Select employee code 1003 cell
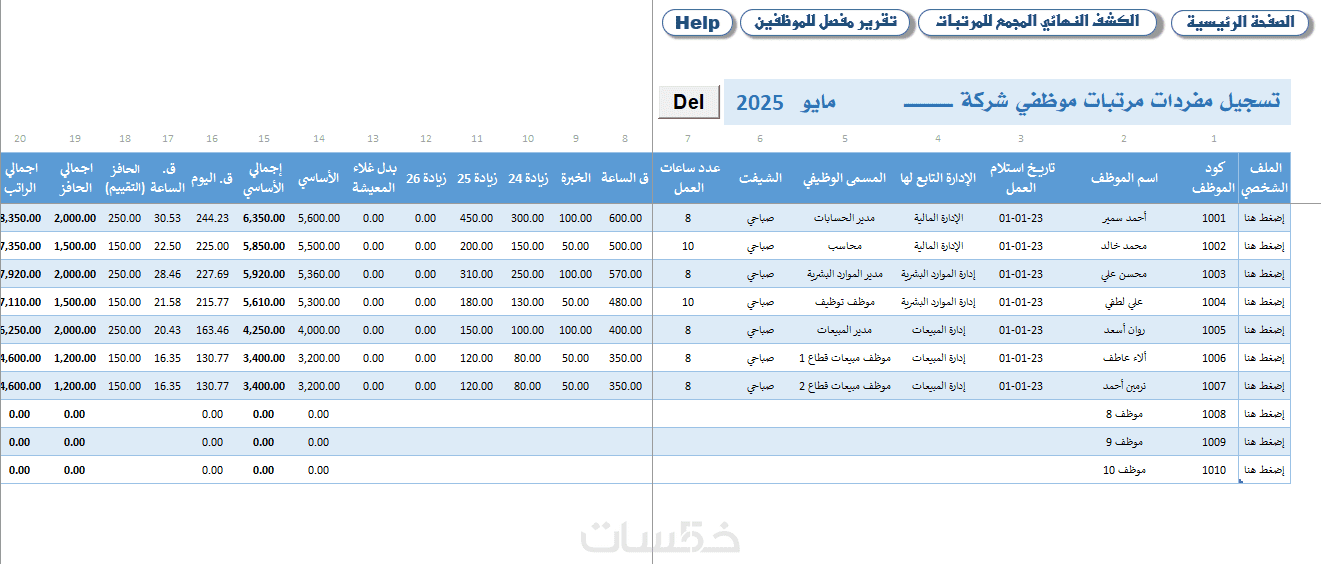Viewport: 1321px width, 564px height. (1213, 274)
